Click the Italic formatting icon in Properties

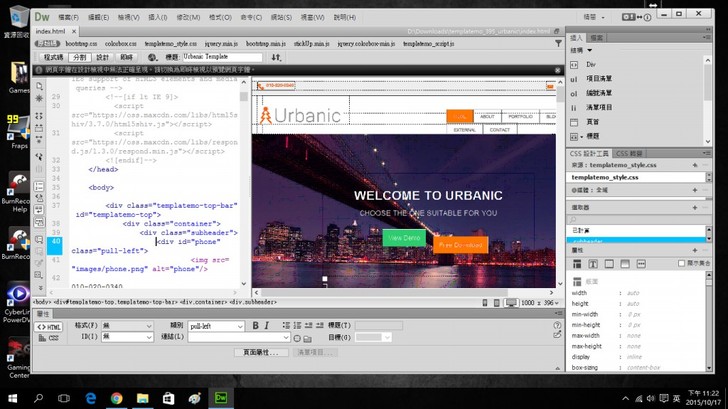(267, 326)
